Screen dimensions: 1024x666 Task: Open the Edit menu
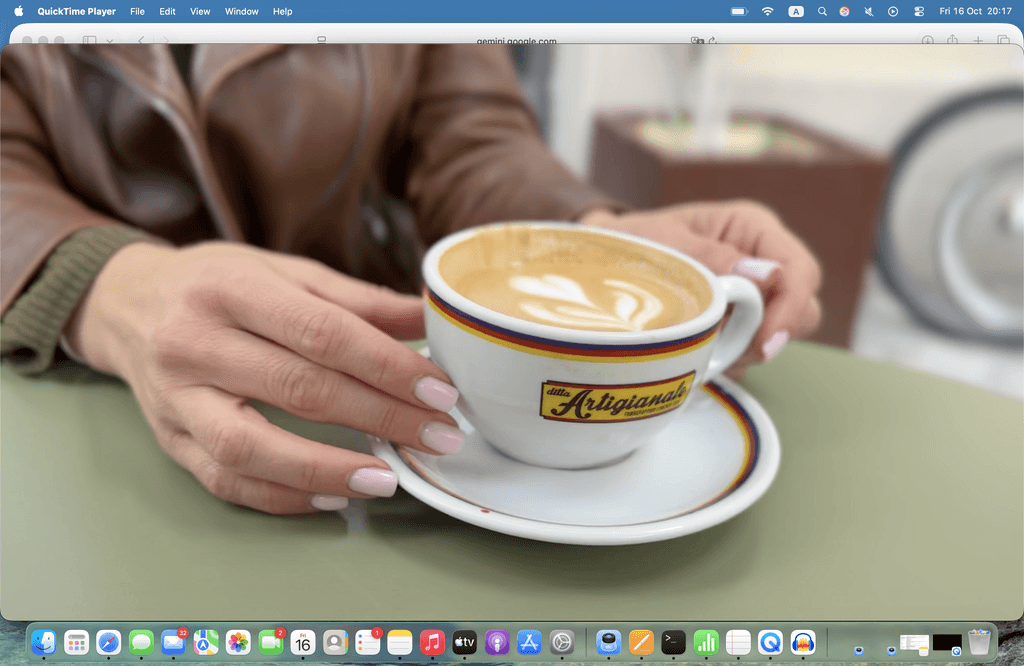coord(167,11)
